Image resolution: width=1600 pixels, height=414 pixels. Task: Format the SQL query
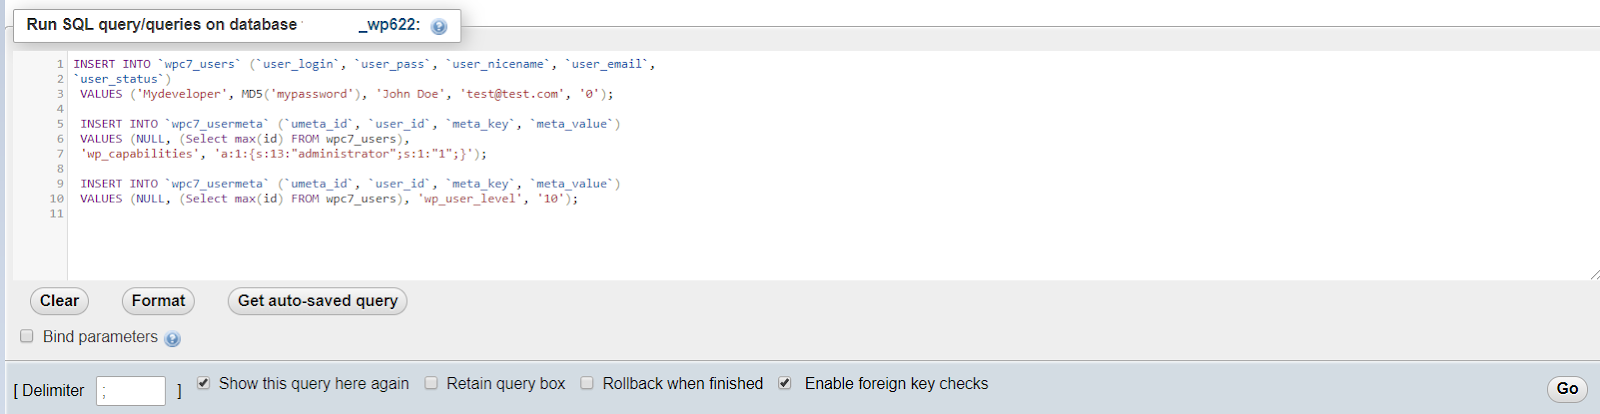click(x=158, y=301)
